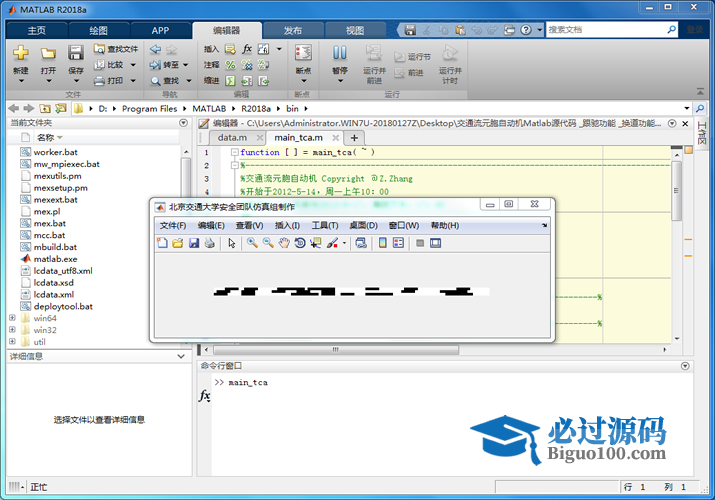715x500 pixels.
Task: Collapse the 详细信息 panel chevron
Action: [181, 356]
